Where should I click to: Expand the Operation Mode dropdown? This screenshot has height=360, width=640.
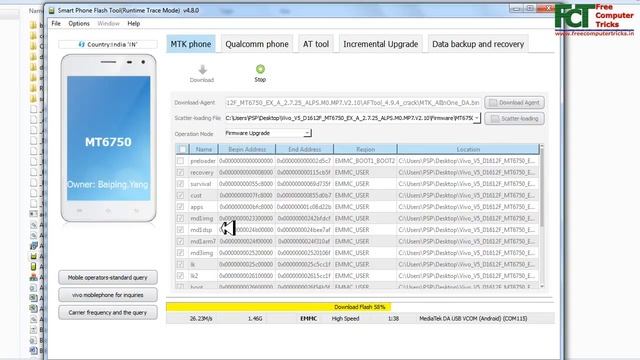click(x=307, y=133)
